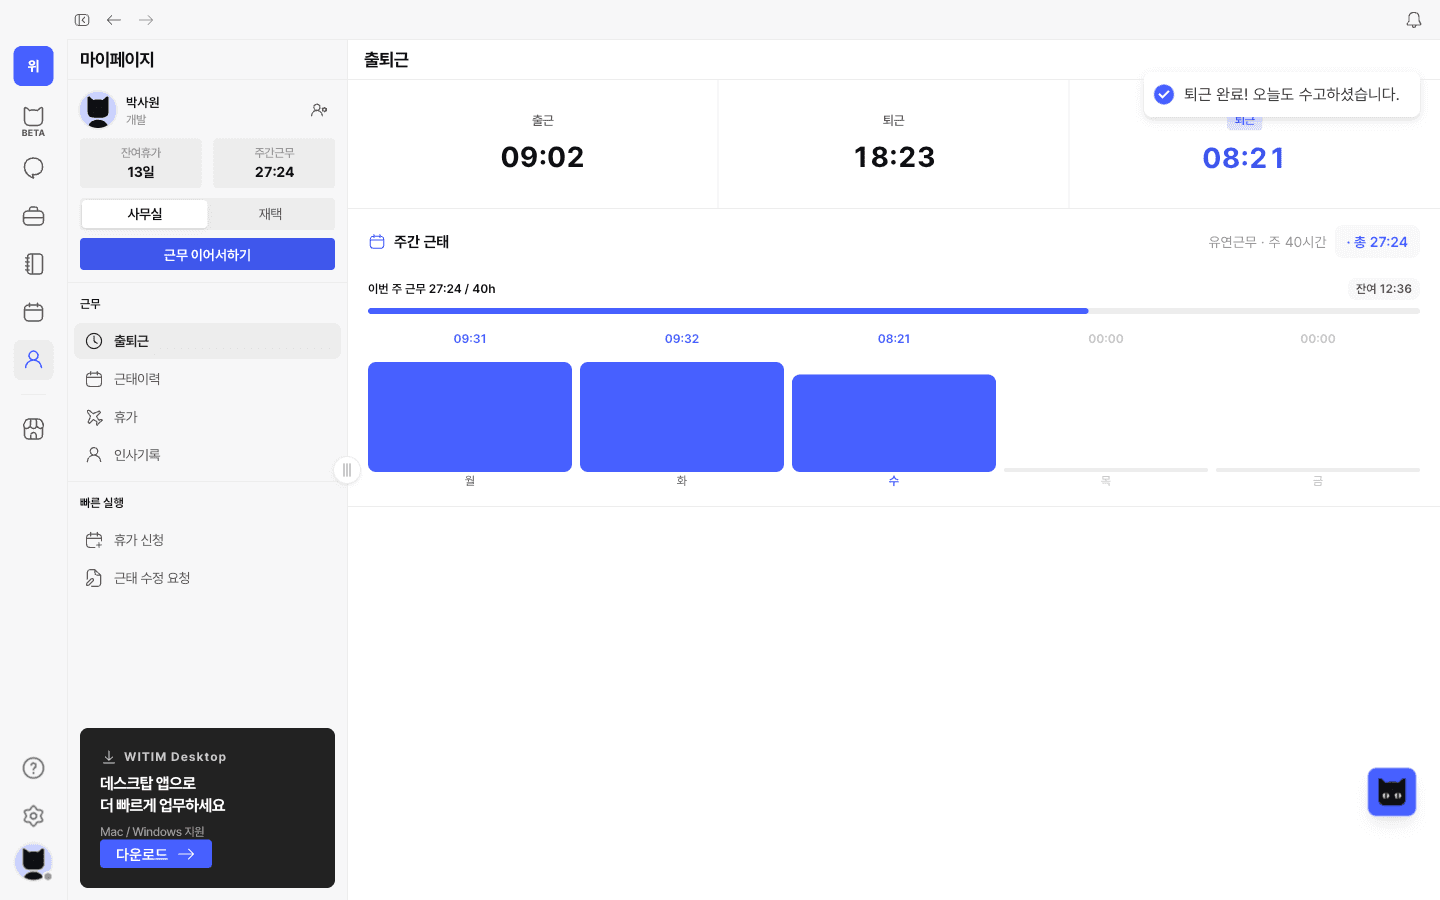Viewport: 1440px width, 900px height.
Task: Click the sidebar resize handle
Action: click(x=346, y=470)
